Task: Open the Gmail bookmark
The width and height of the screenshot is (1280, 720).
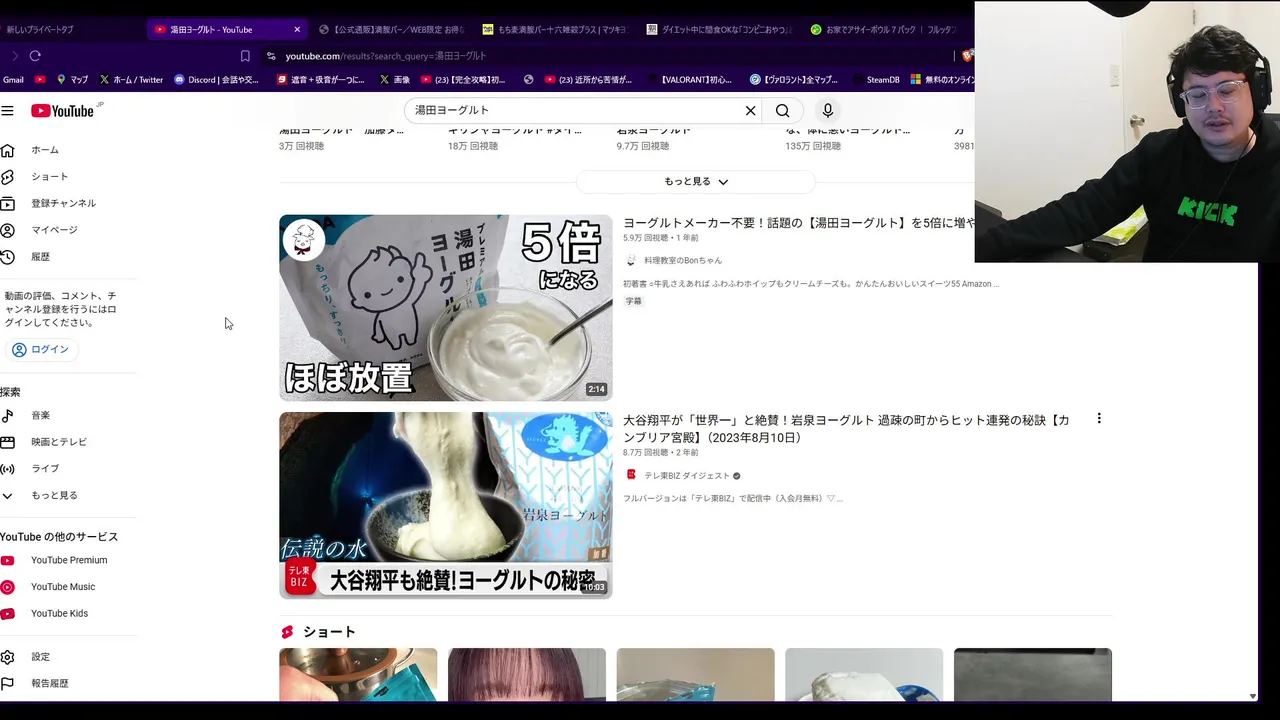Action: (x=13, y=80)
